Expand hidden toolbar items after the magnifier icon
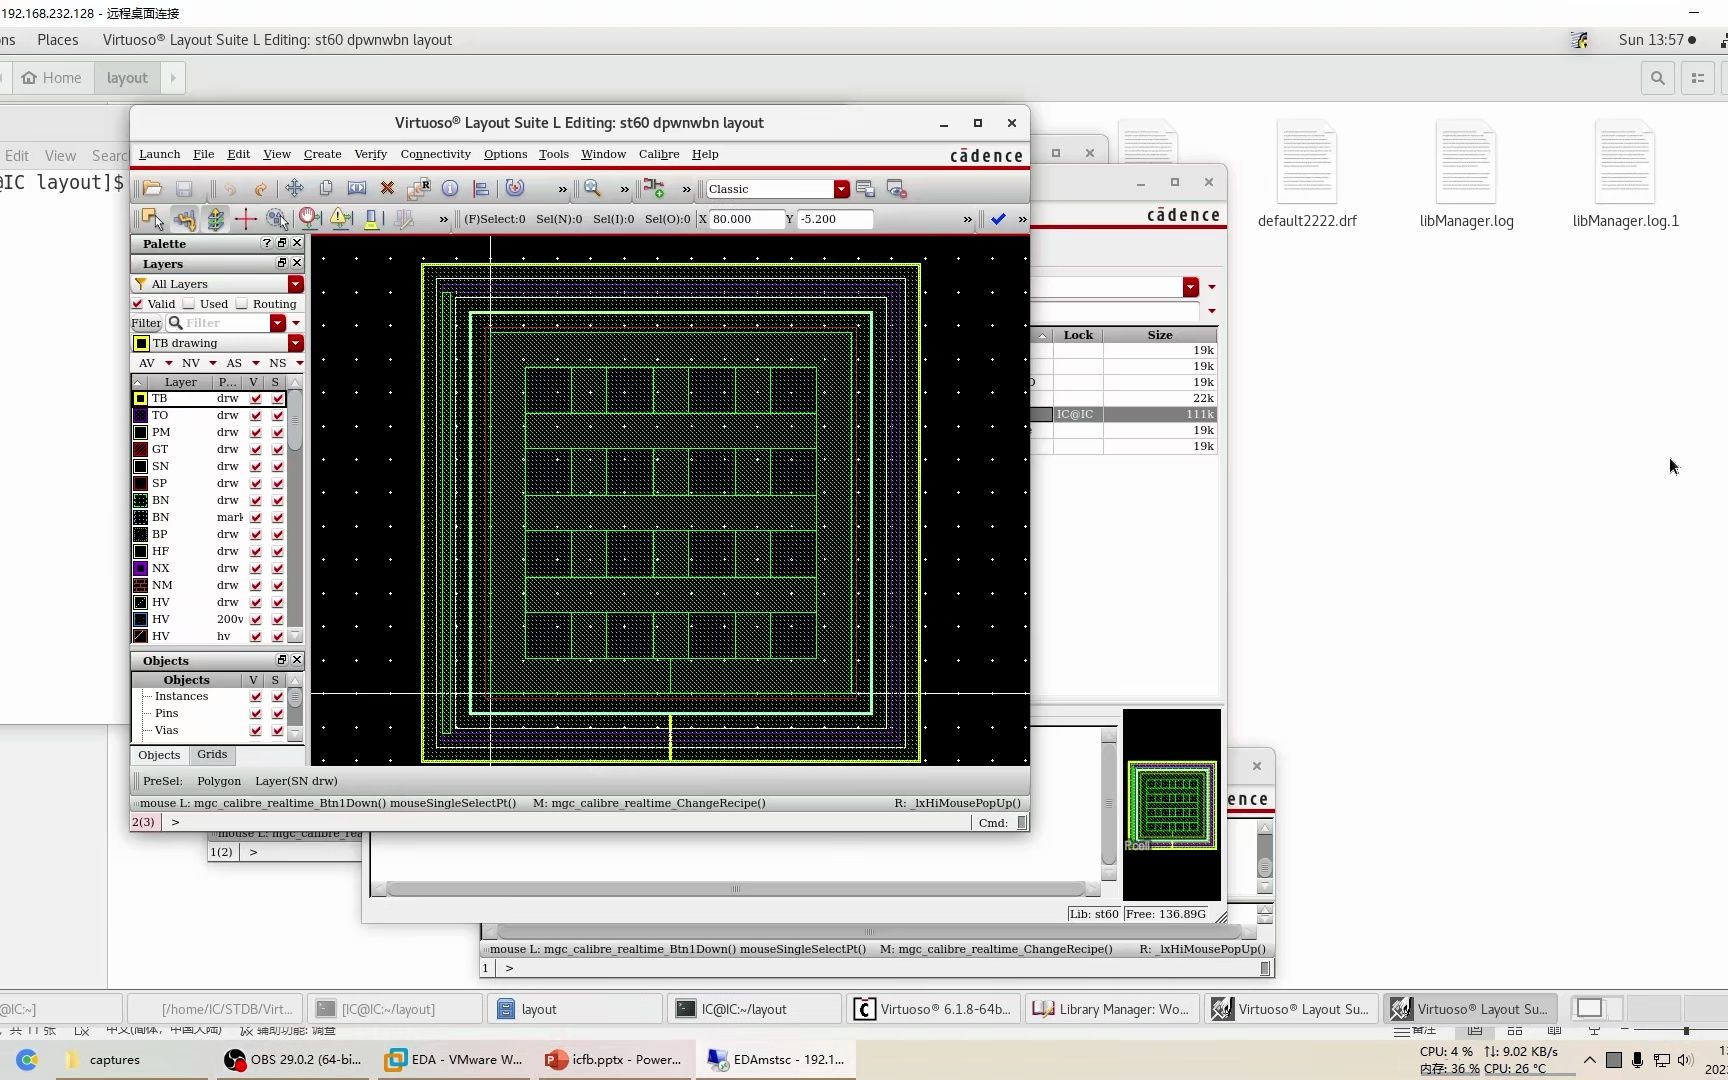 tap(624, 189)
